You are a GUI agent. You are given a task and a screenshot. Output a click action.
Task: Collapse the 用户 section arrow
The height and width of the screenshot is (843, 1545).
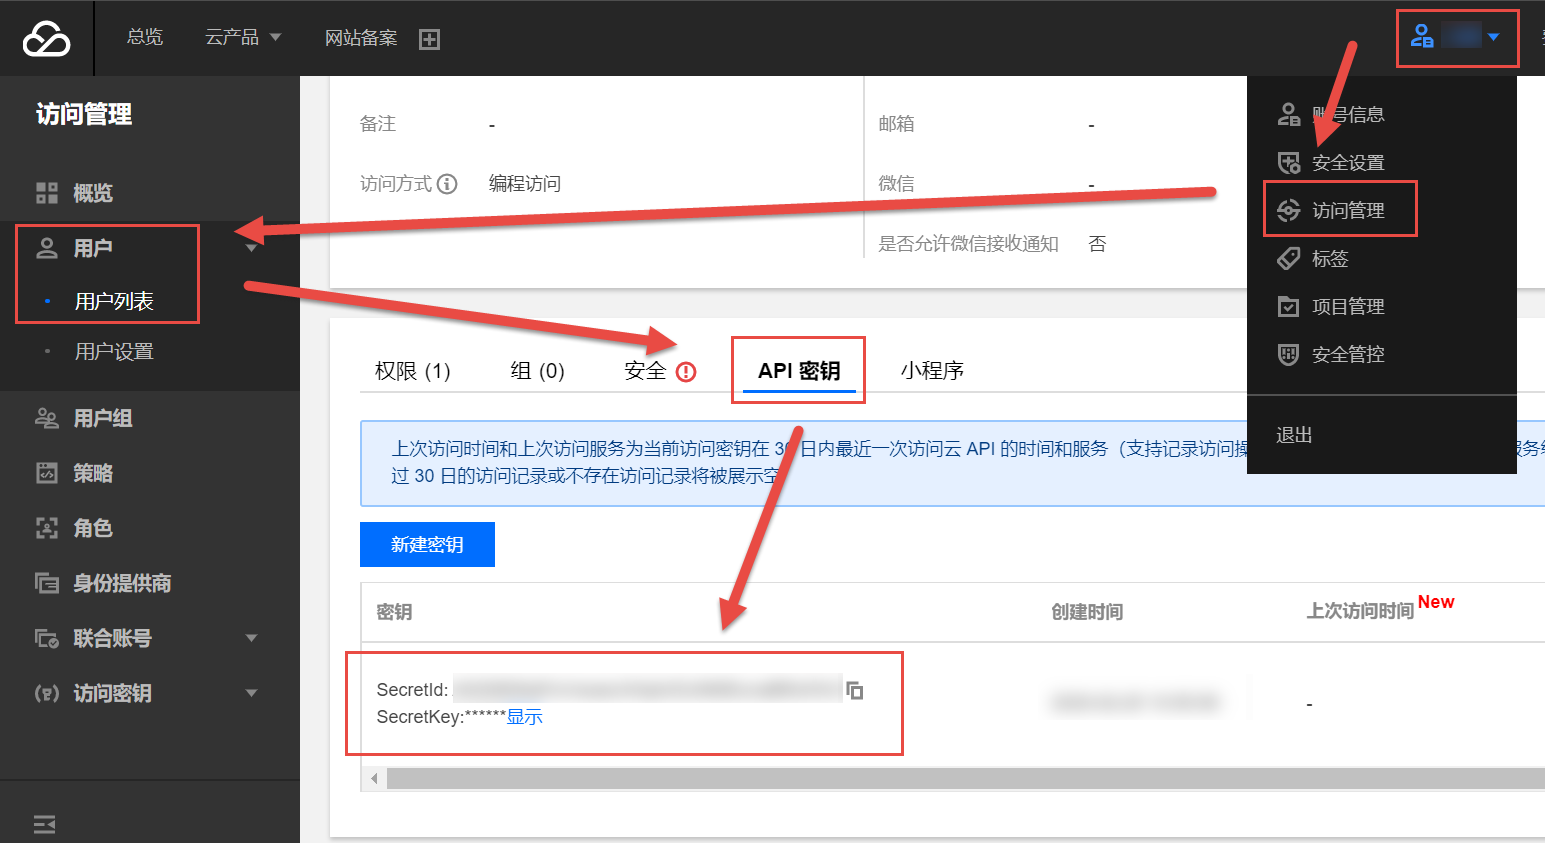[x=252, y=248]
